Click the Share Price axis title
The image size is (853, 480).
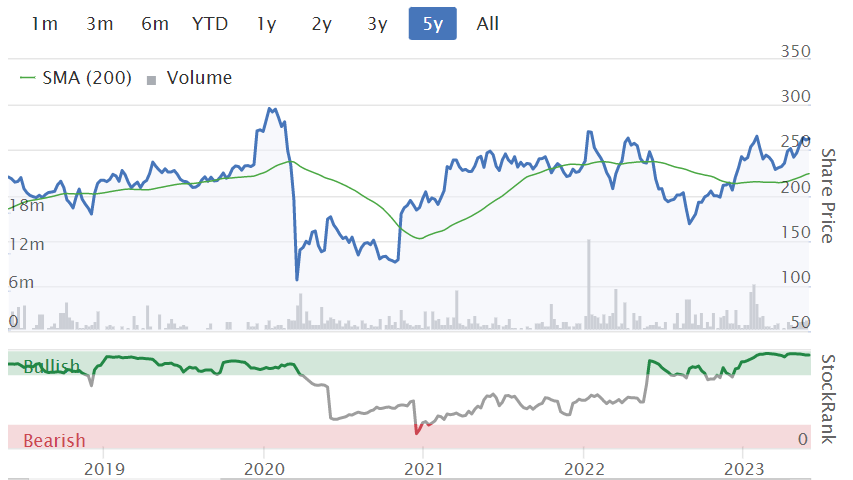(827, 196)
